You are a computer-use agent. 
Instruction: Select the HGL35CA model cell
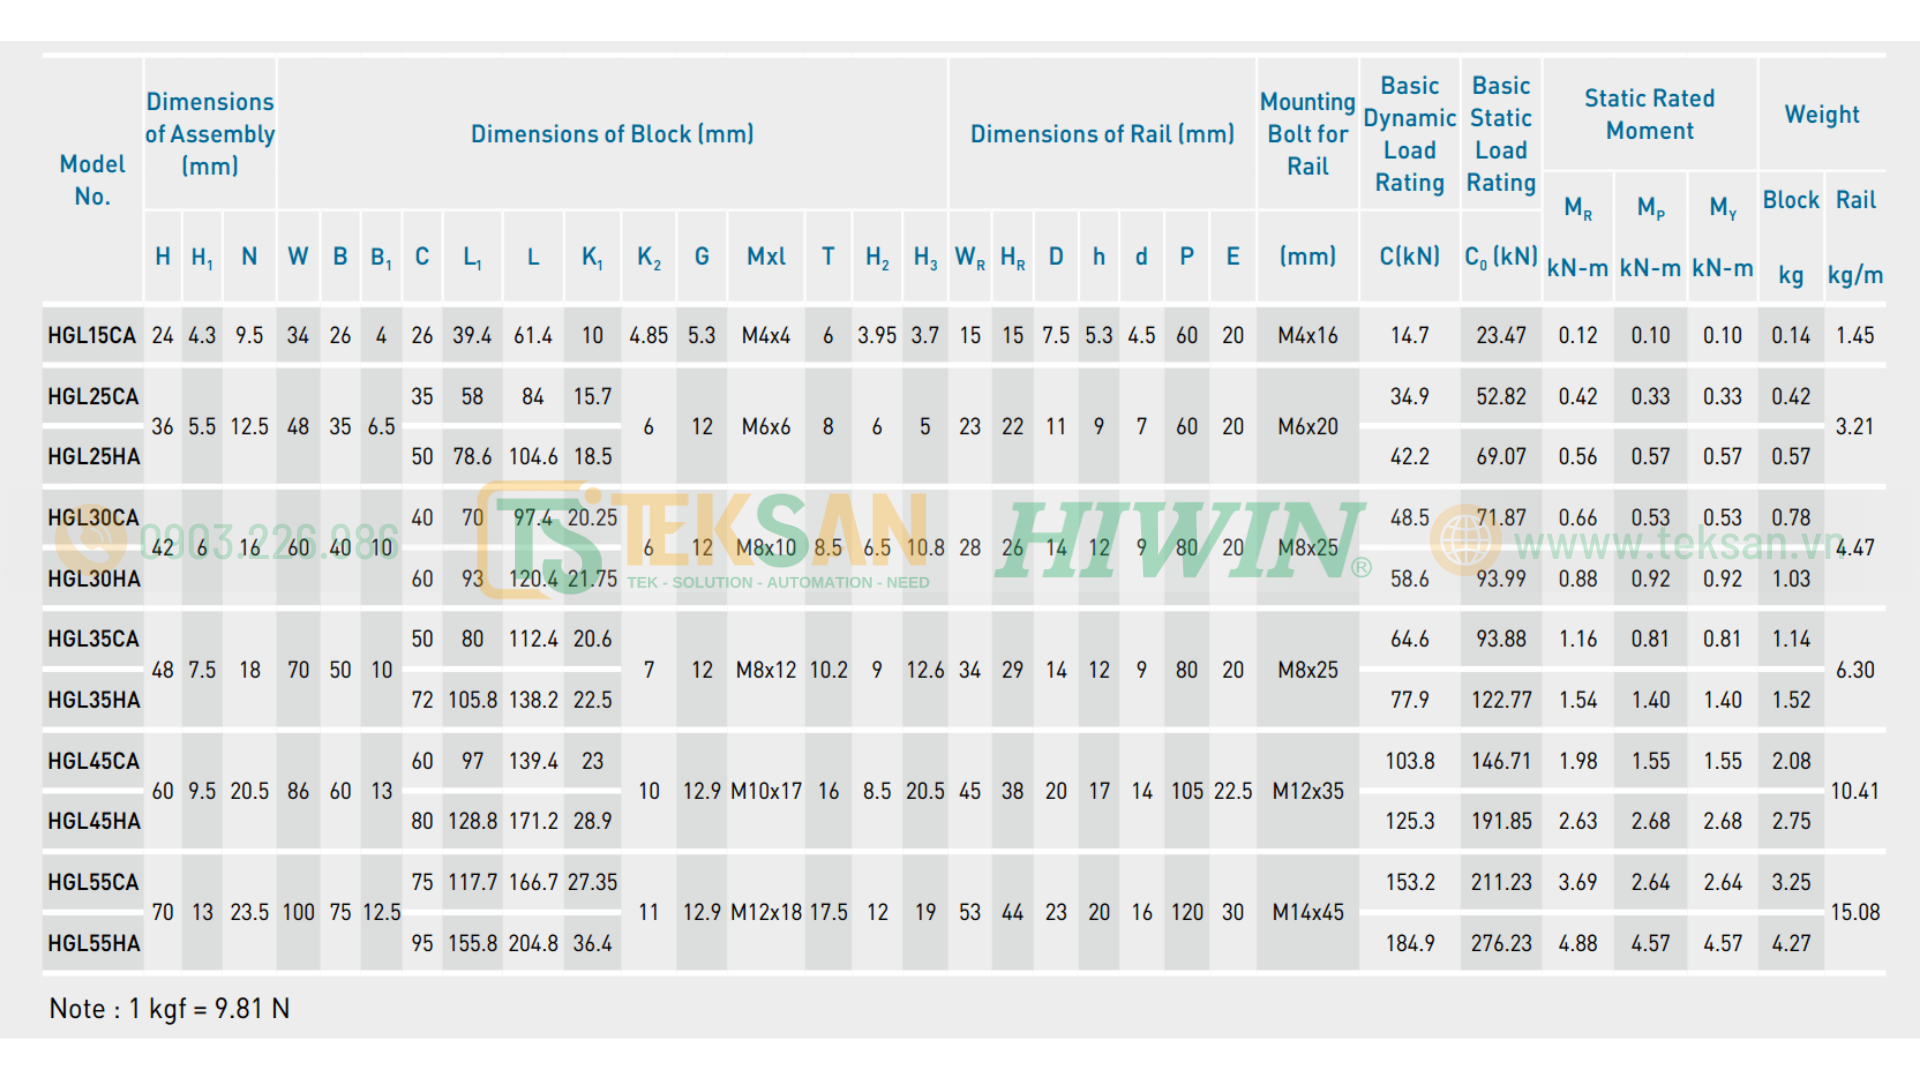point(94,639)
